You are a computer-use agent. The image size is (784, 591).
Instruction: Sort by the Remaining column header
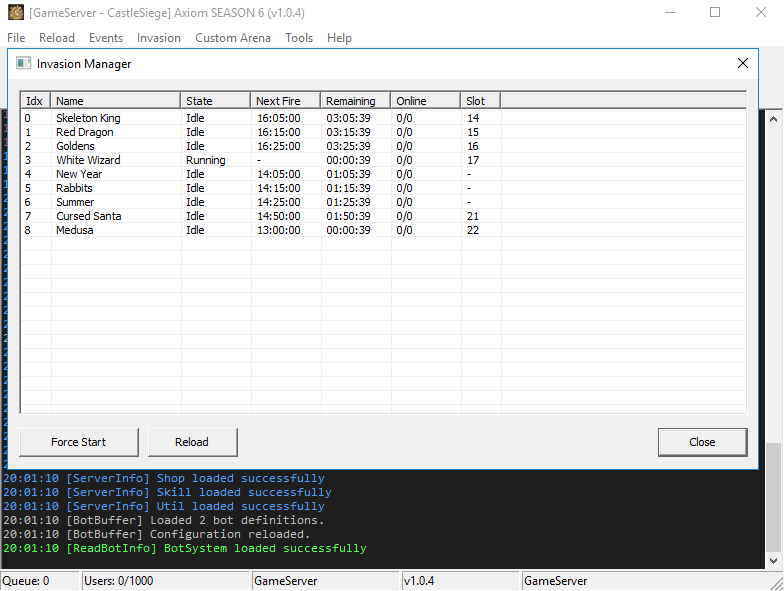[356, 100]
